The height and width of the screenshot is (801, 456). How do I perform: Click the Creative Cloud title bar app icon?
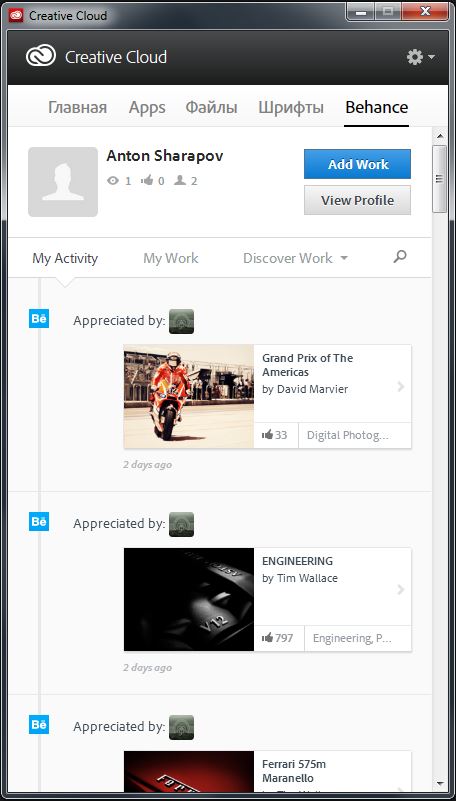16,15
